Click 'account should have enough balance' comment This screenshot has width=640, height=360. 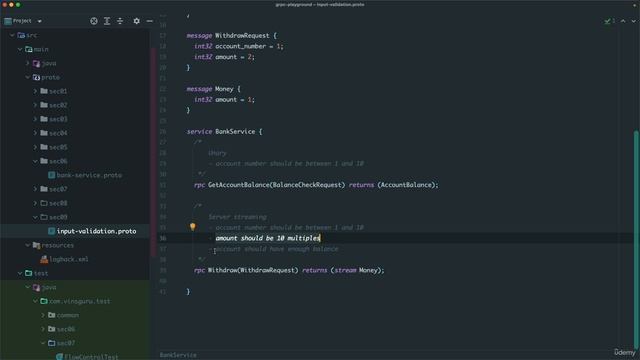[277, 249]
